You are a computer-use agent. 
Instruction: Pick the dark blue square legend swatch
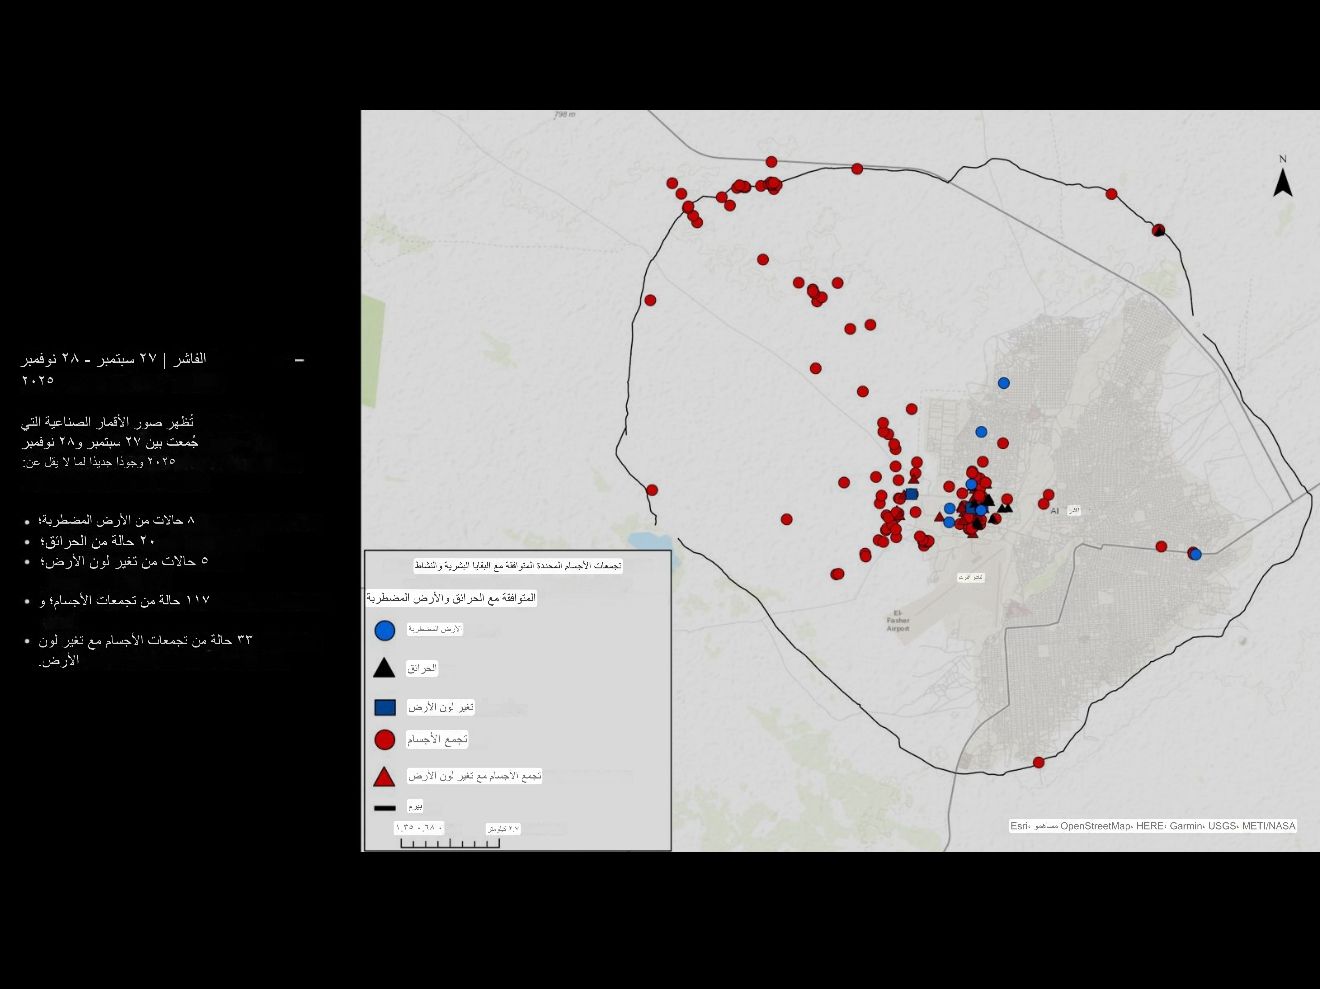[x=384, y=707]
